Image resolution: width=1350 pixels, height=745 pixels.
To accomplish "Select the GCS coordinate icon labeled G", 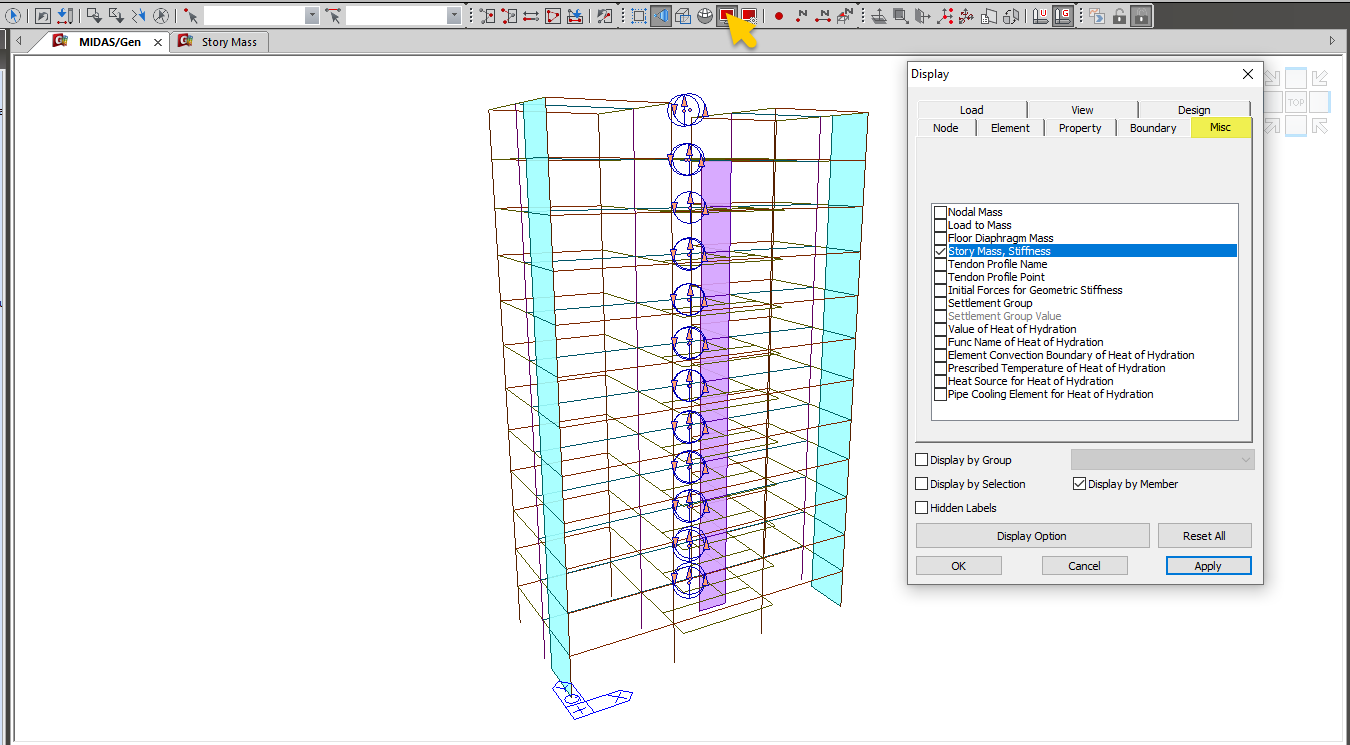I will click(x=1062, y=16).
